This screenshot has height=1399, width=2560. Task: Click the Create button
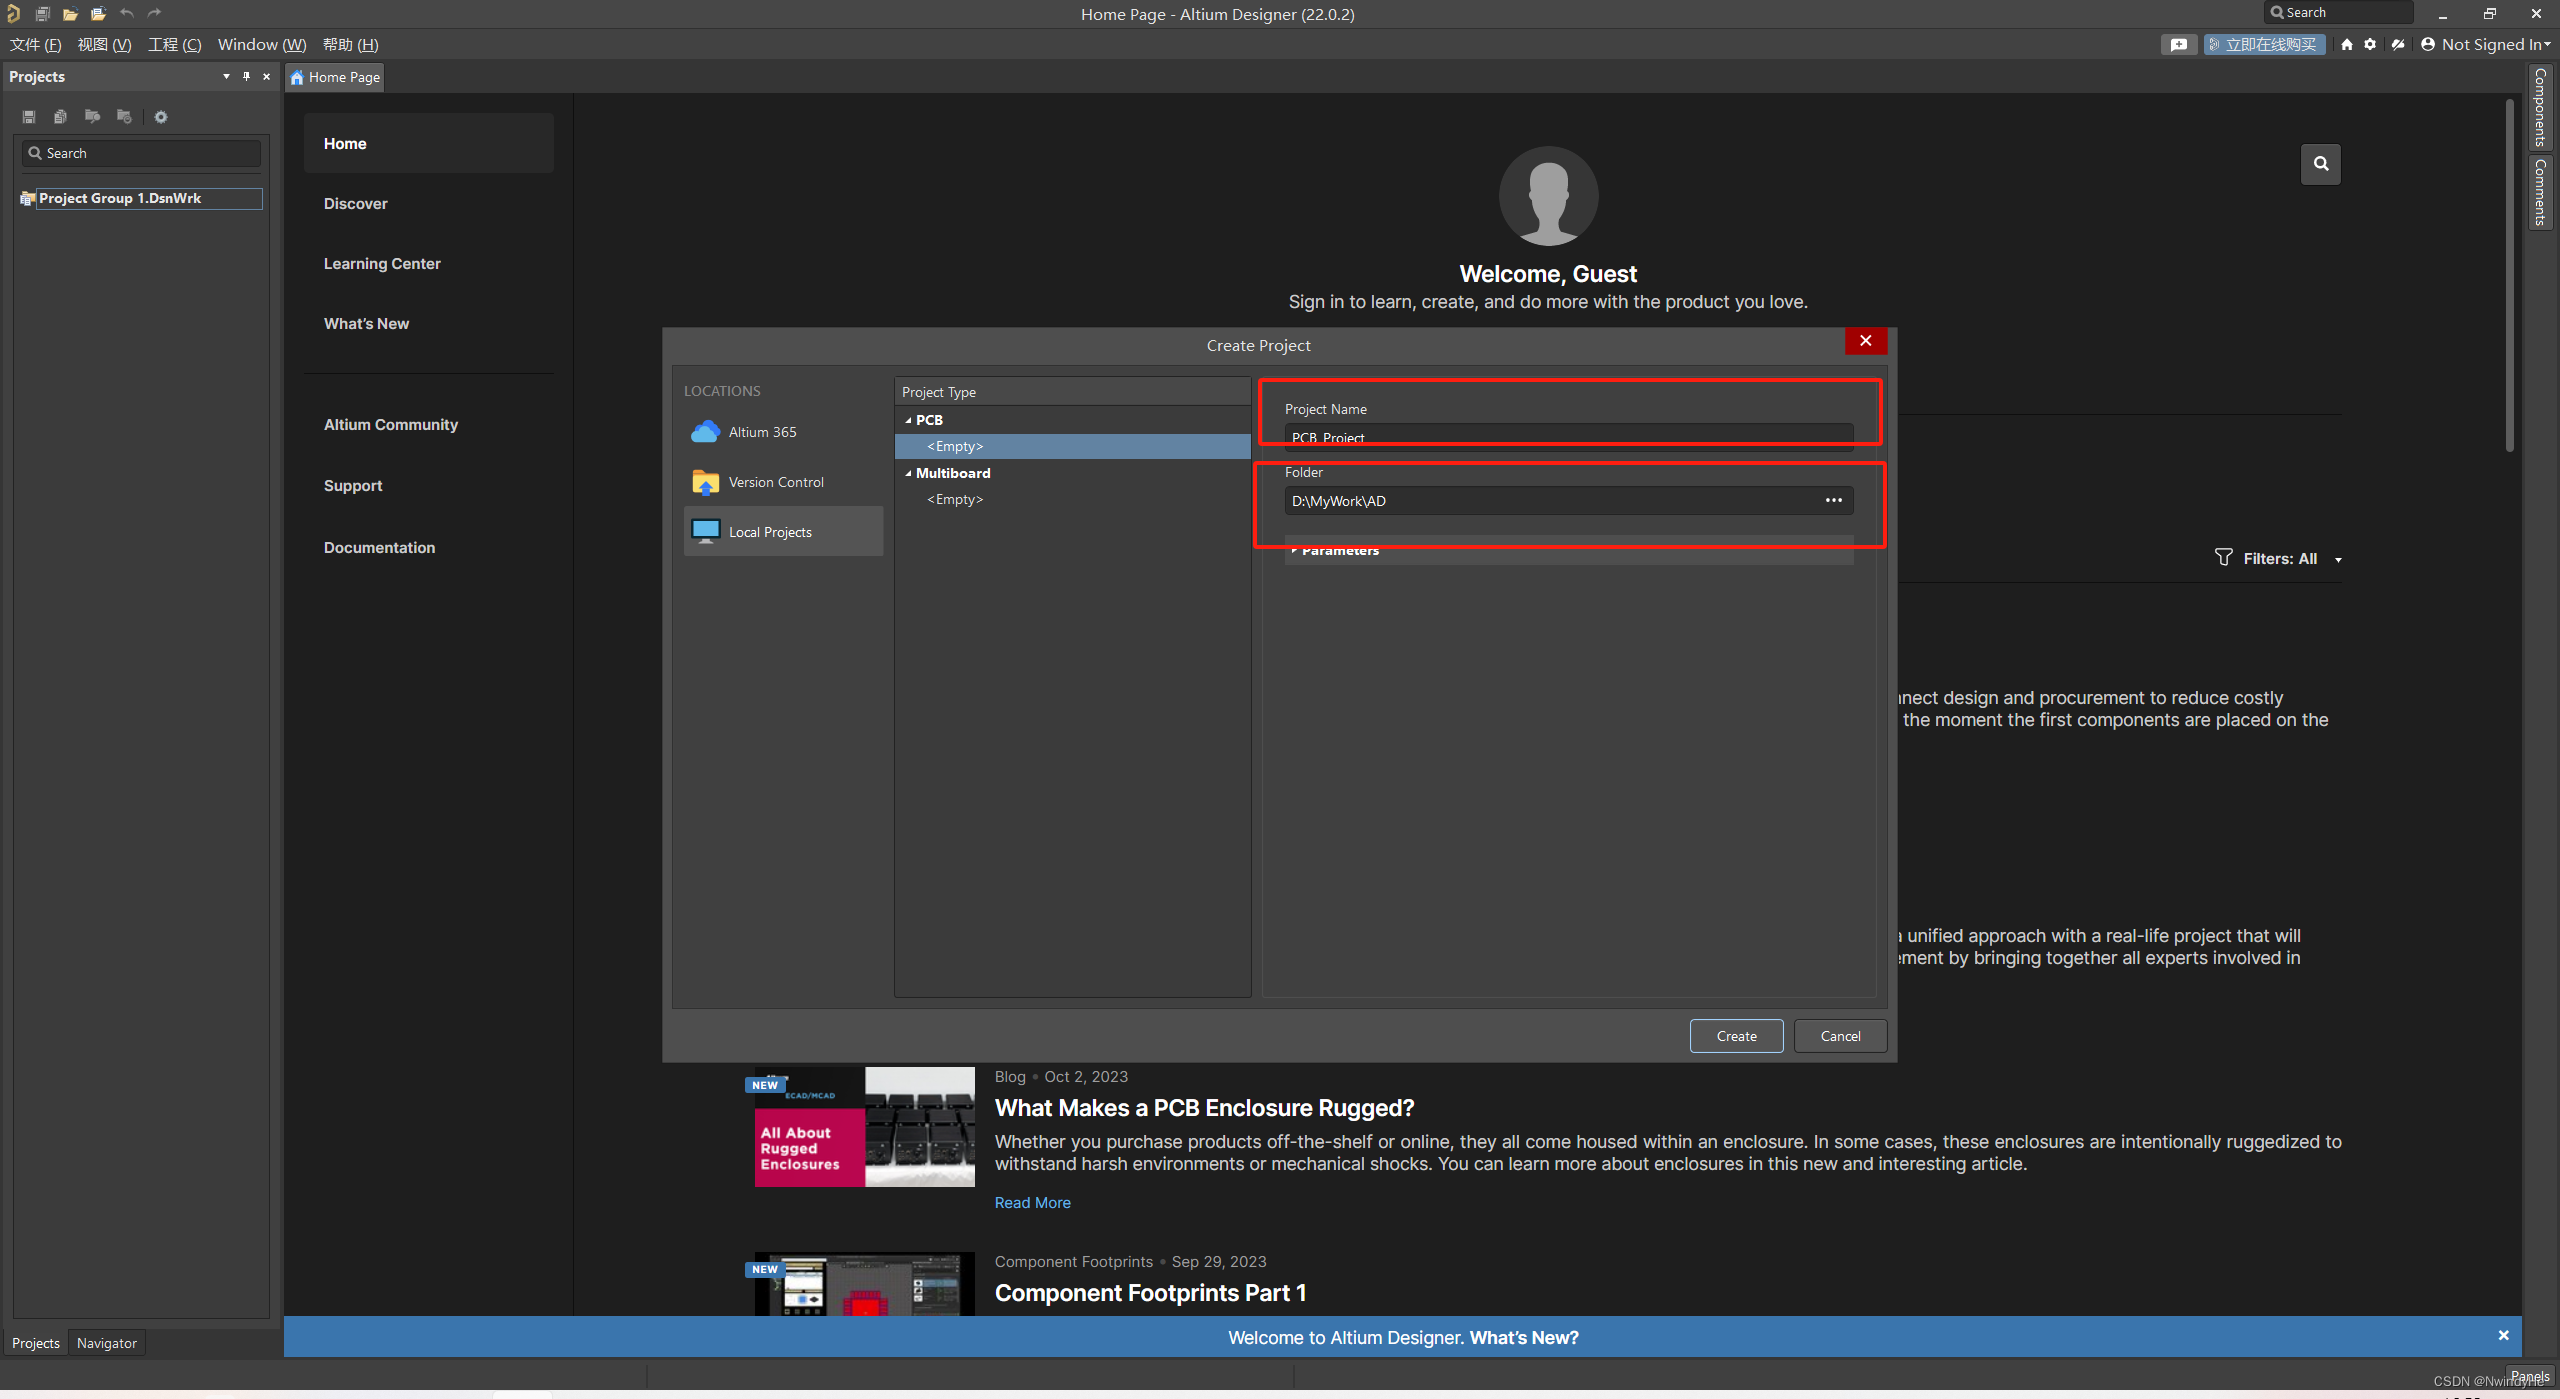click(x=1736, y=1036)
